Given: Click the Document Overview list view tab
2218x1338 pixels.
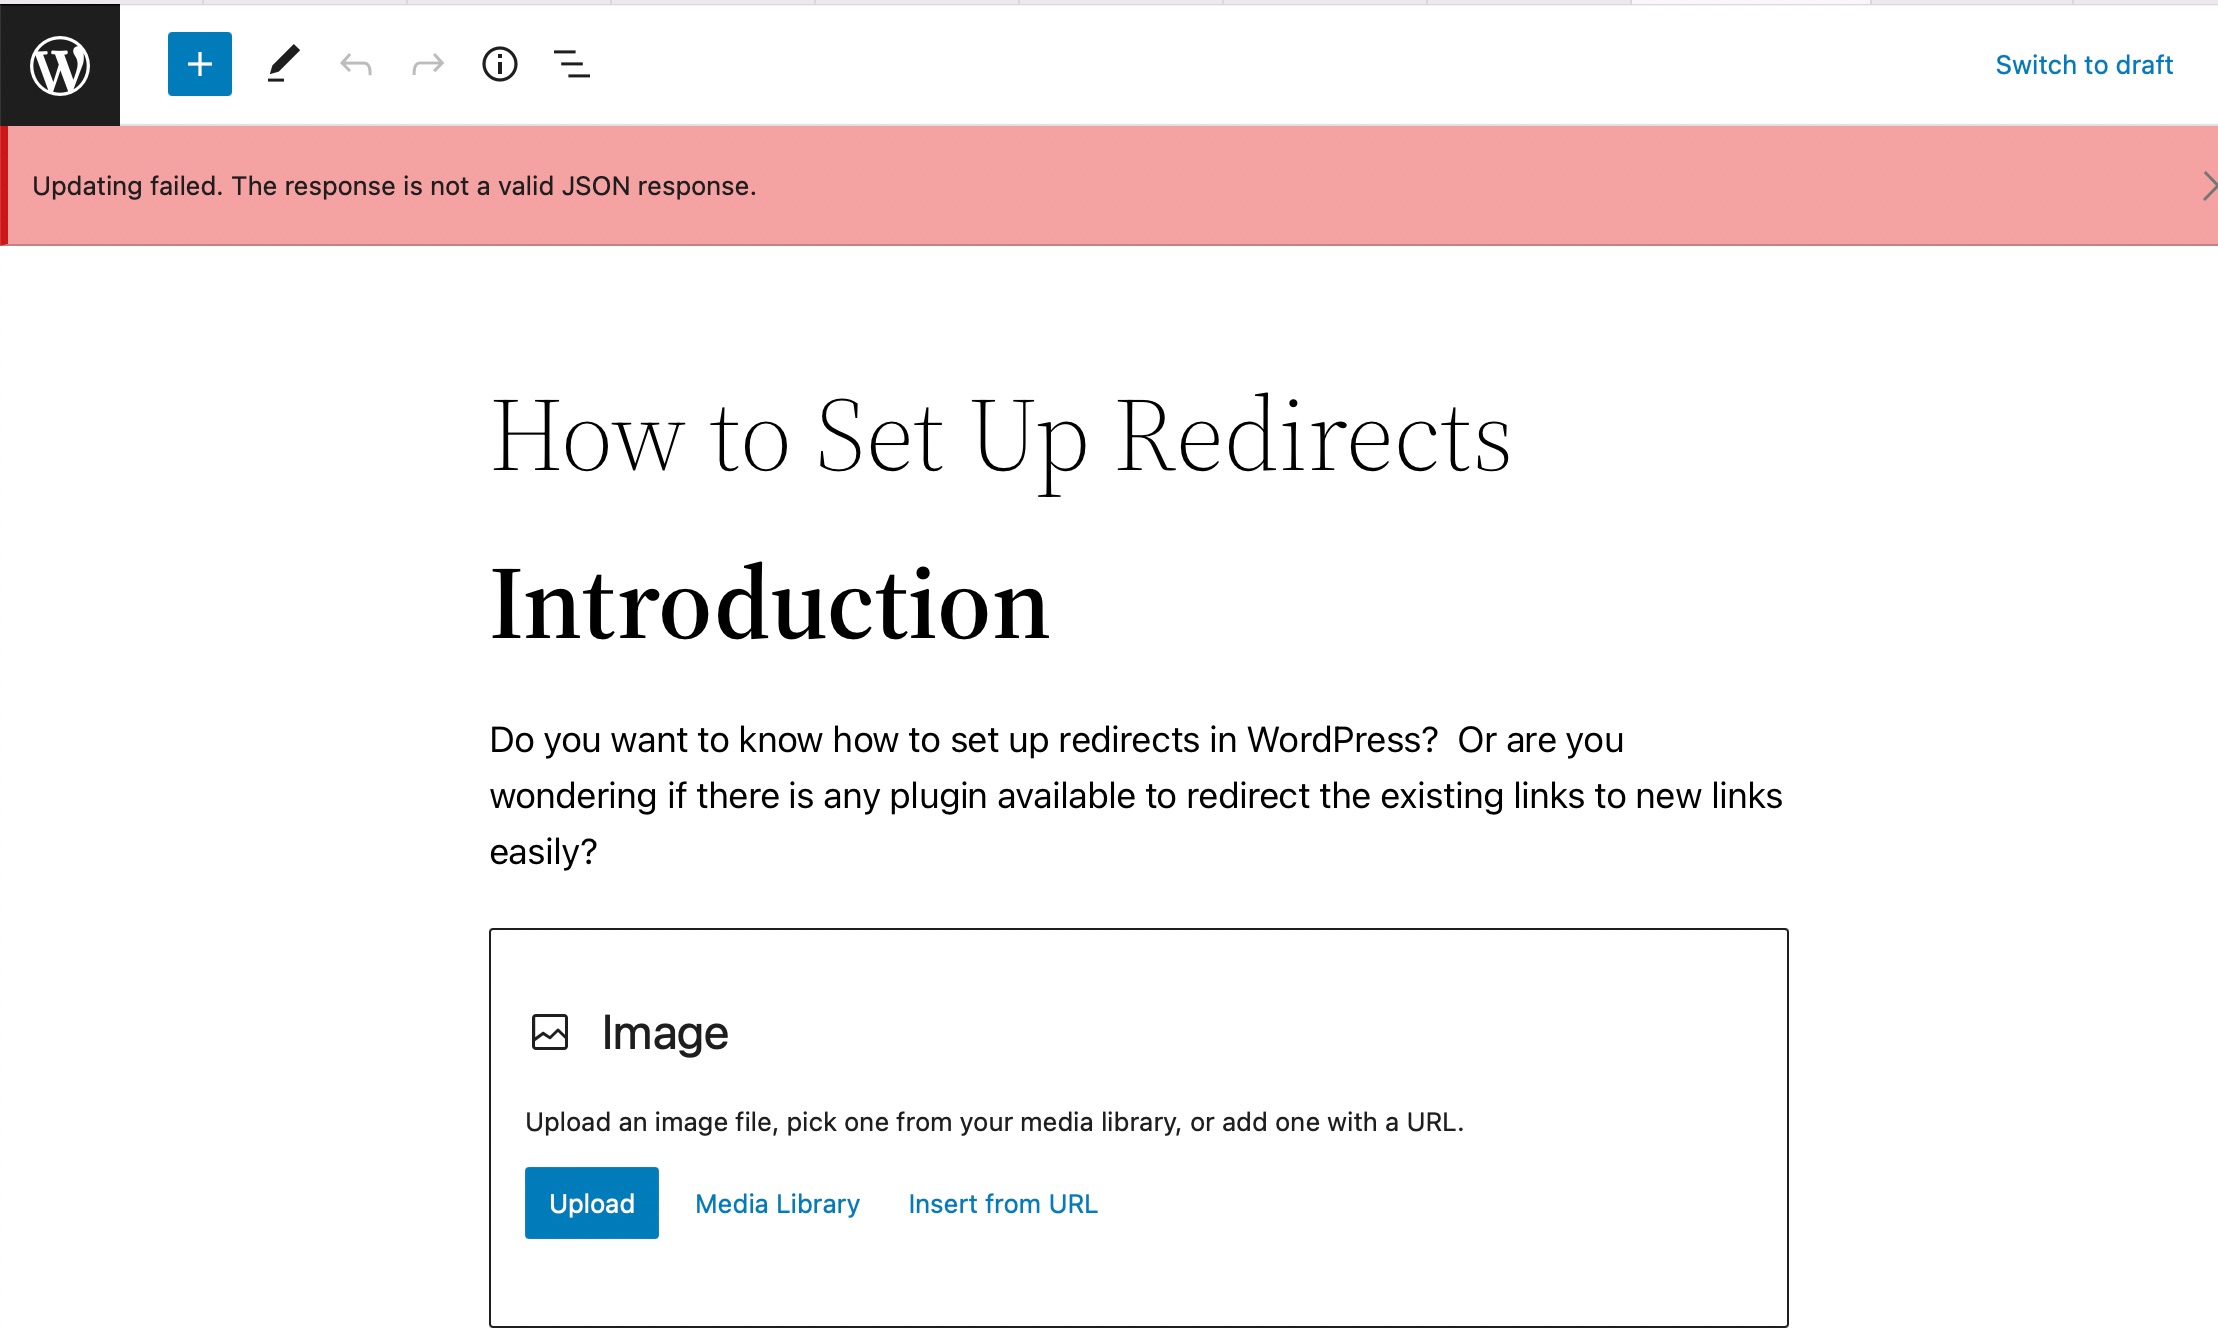Looking at the screenshot, I should click(x=572, y=63).
